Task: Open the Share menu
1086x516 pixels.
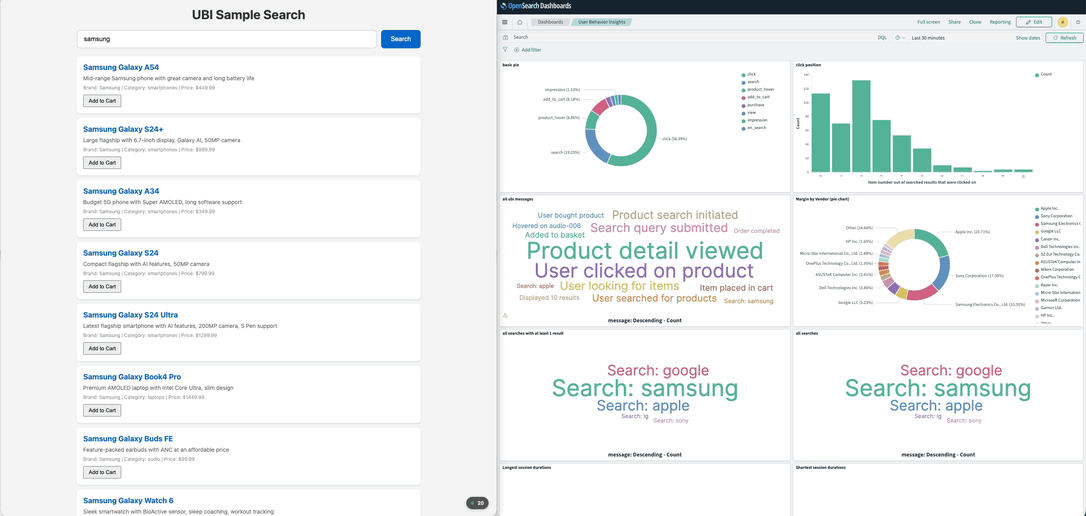Action: click(954, 22)
